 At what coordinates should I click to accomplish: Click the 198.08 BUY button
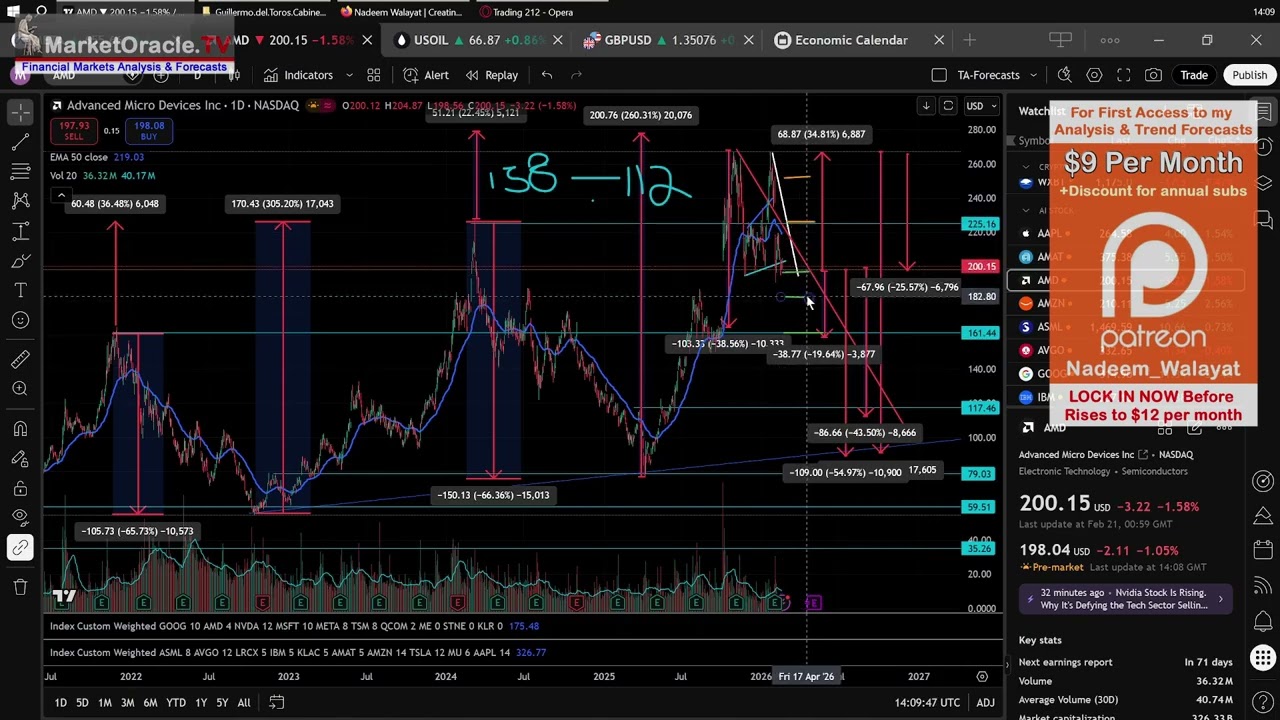pos(149,132)
